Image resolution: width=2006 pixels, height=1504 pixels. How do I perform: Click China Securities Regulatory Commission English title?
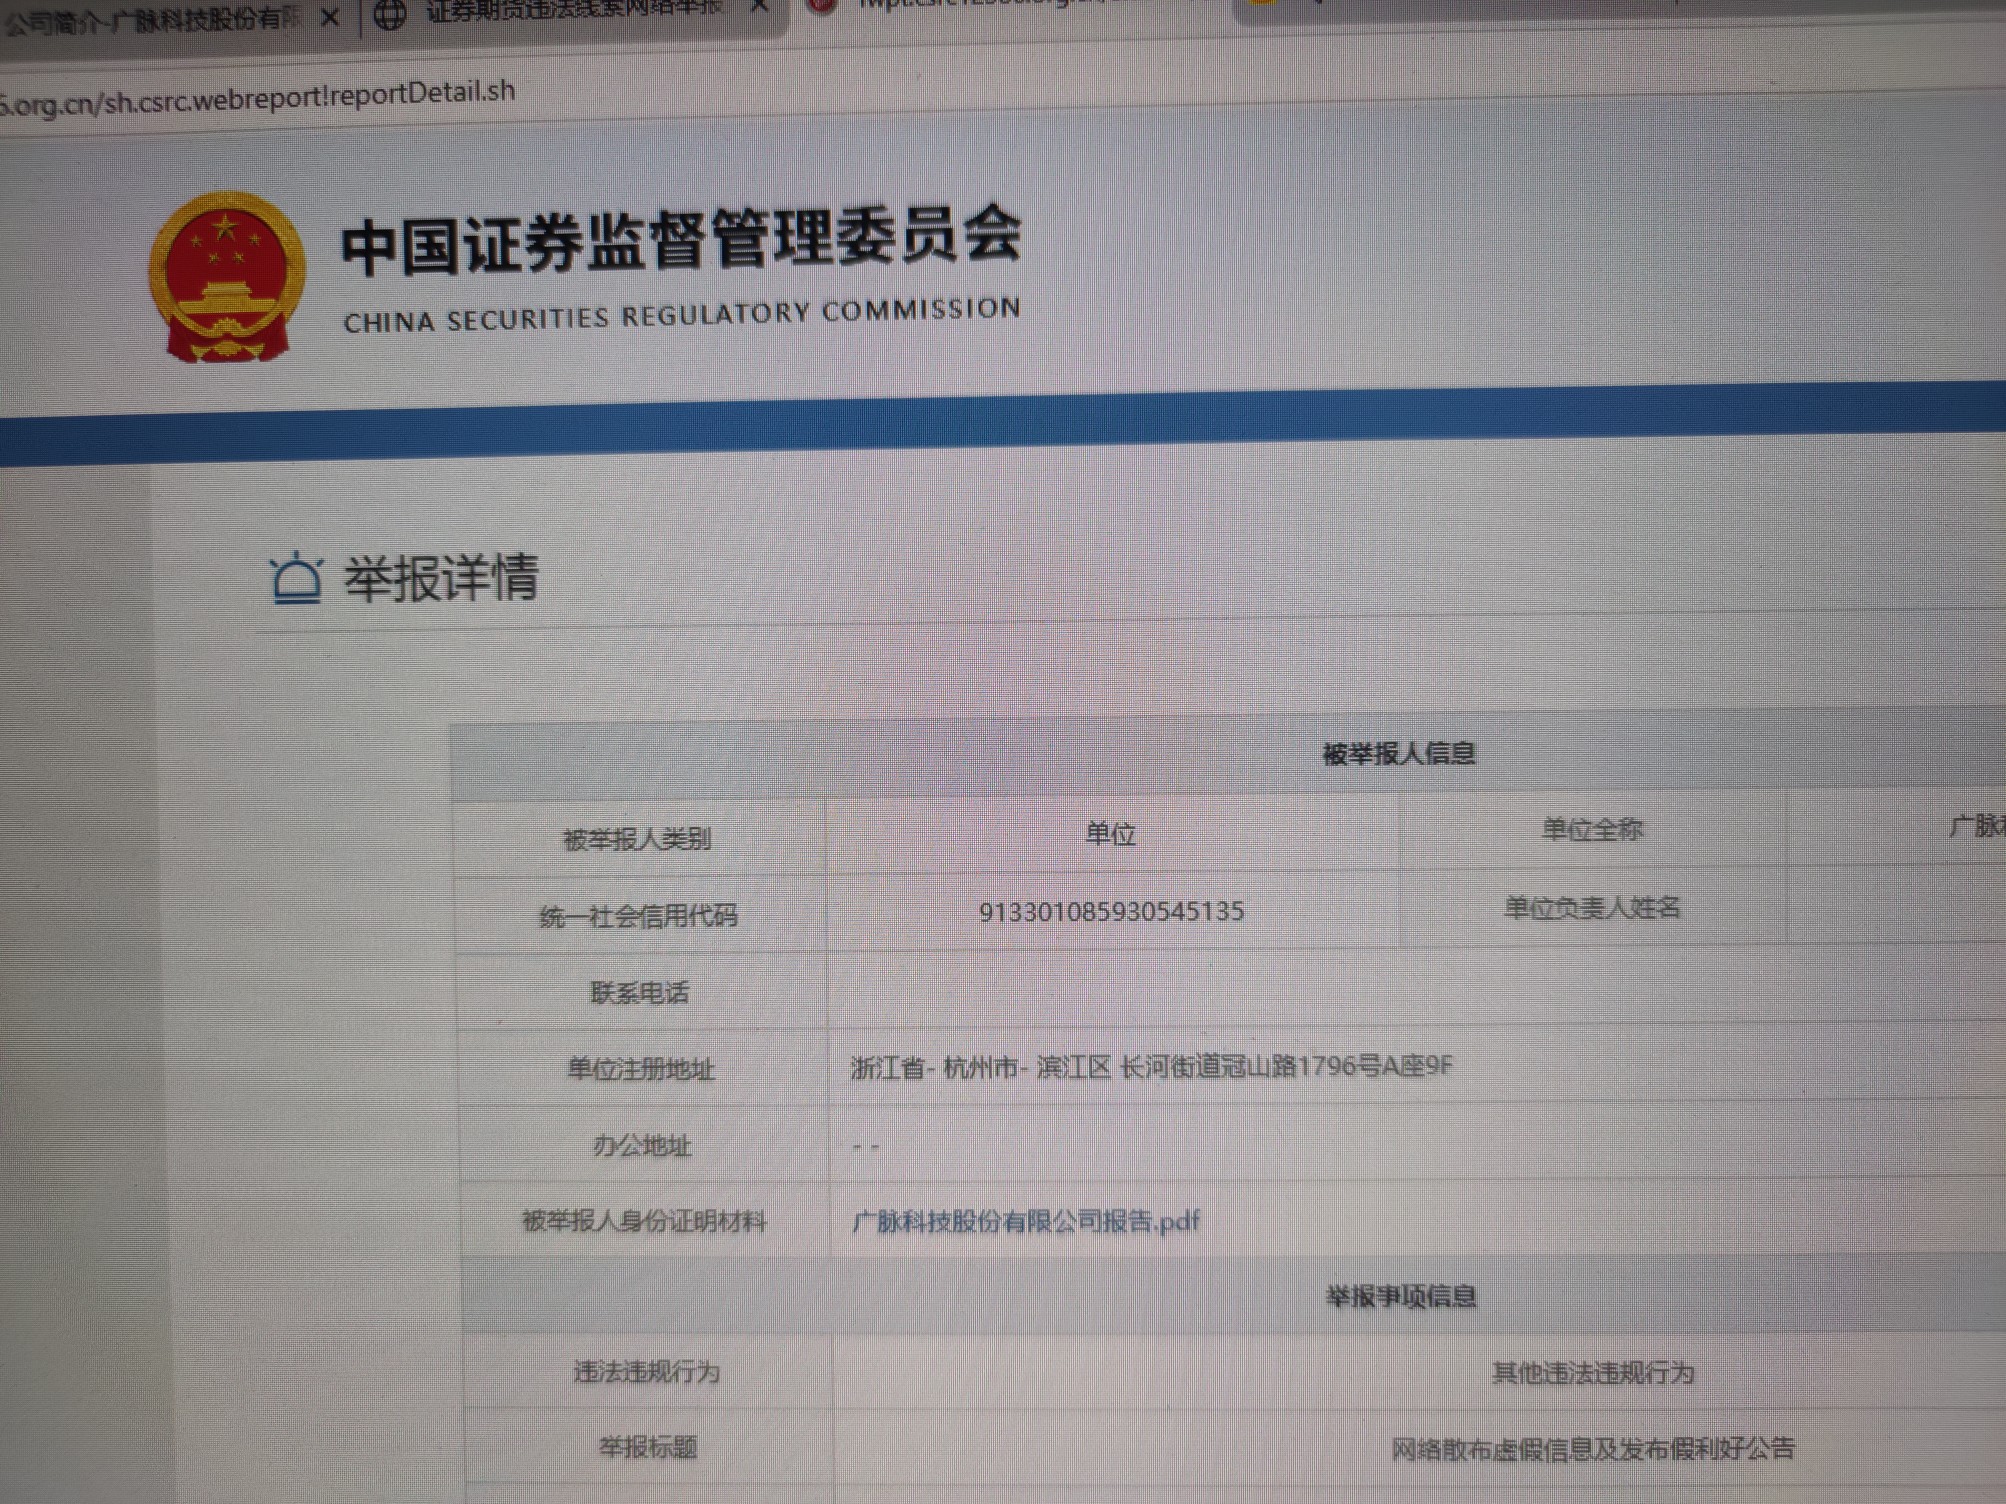click(x=682, y=316)
